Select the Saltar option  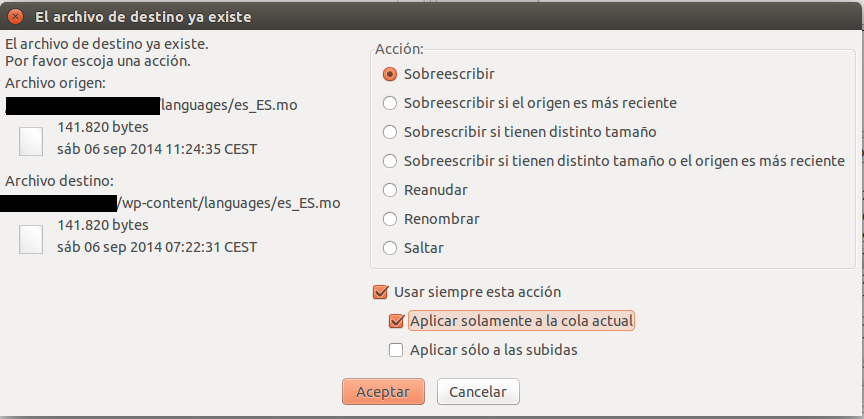tap(413, 248)
